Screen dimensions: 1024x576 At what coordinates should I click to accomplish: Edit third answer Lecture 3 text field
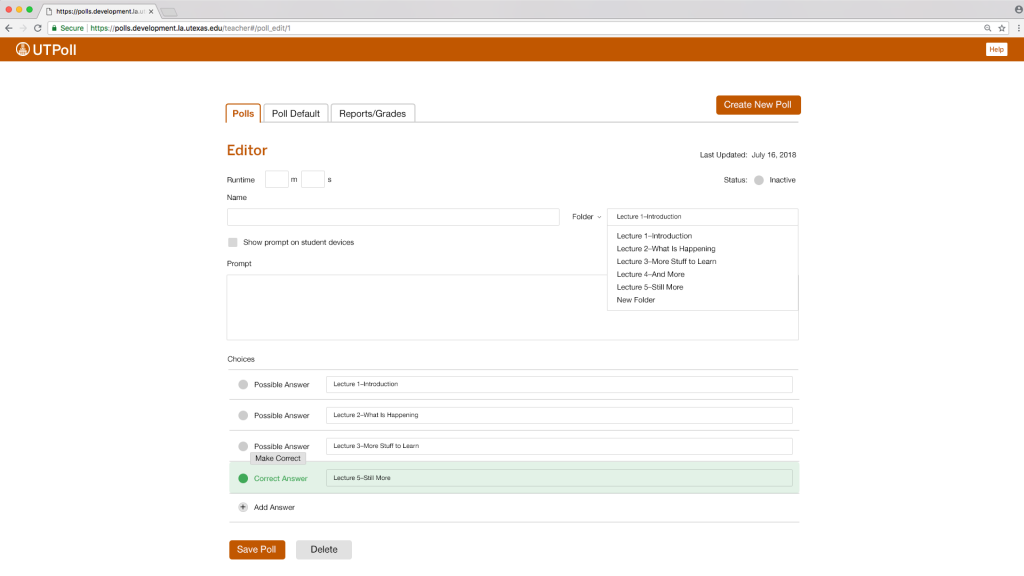pos(559,447)
